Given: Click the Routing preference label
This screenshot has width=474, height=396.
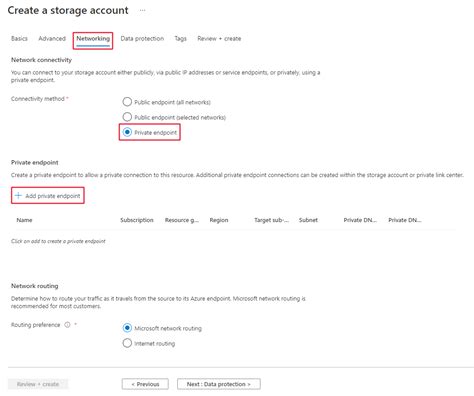Looking at the screenshot, I should pyautogui.click(x=35, y=325).
